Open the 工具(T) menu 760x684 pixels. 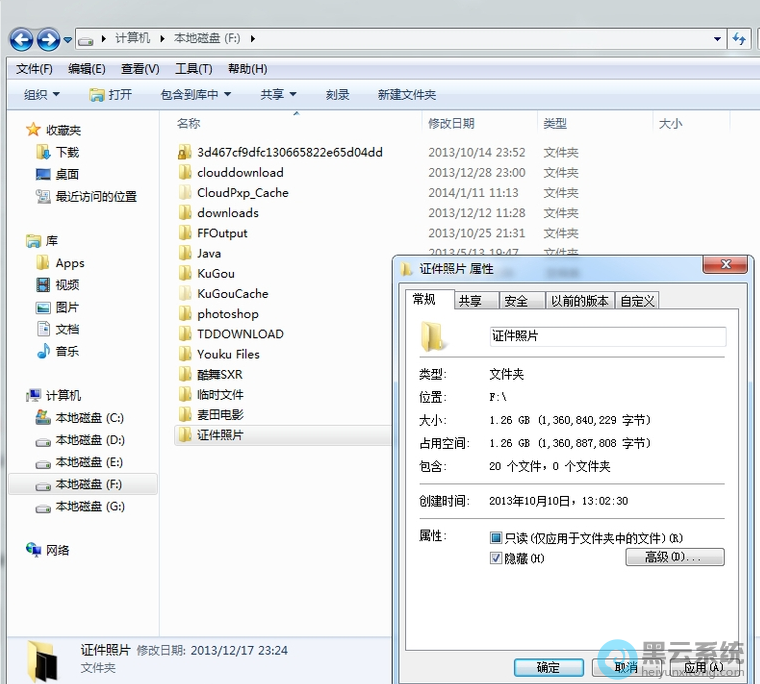[x=193, y=69]
